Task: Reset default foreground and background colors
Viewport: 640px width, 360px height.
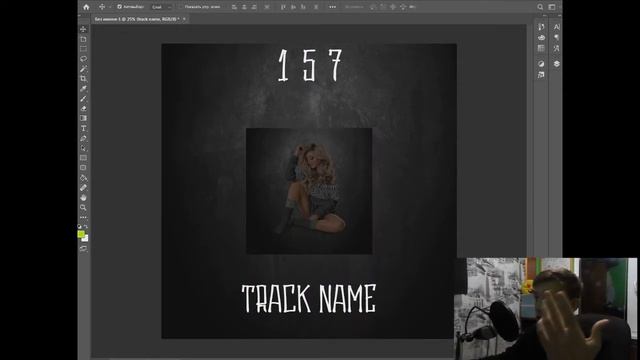Action: click(x=80, y=227)
